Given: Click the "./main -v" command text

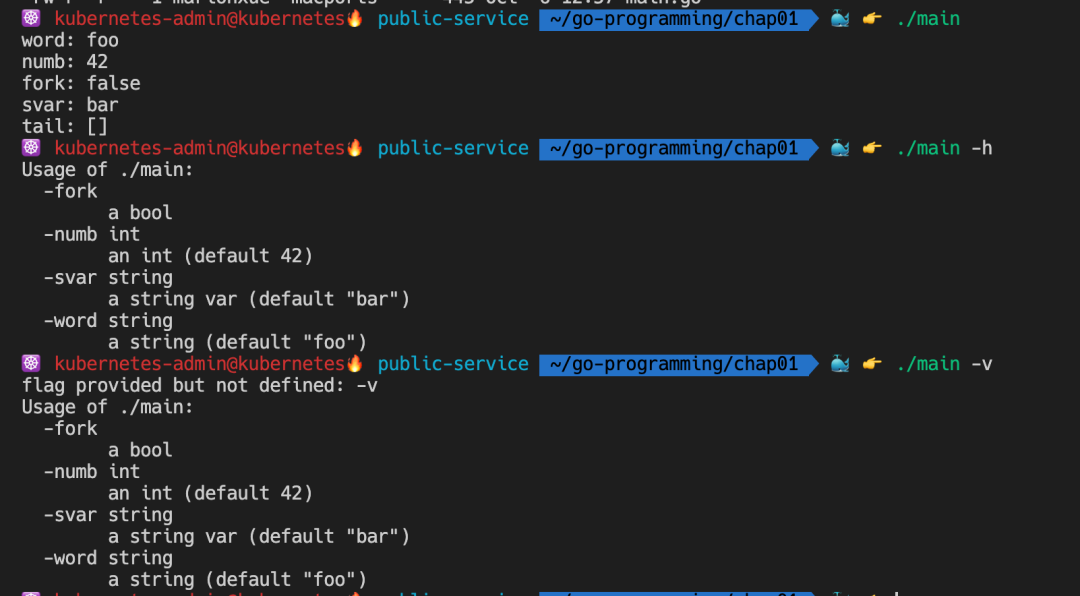Looking at the screenshot, I should (x=944, y=364).
